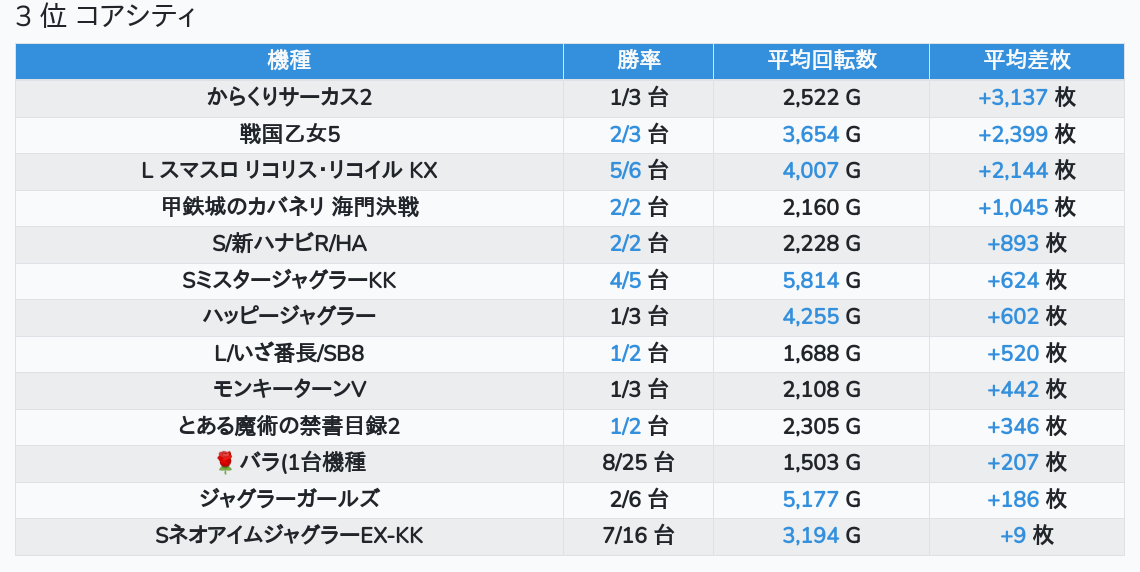Click the rose emoji icon before バラ
Screen dimensions: 1140x572
(x=225, y=462)
